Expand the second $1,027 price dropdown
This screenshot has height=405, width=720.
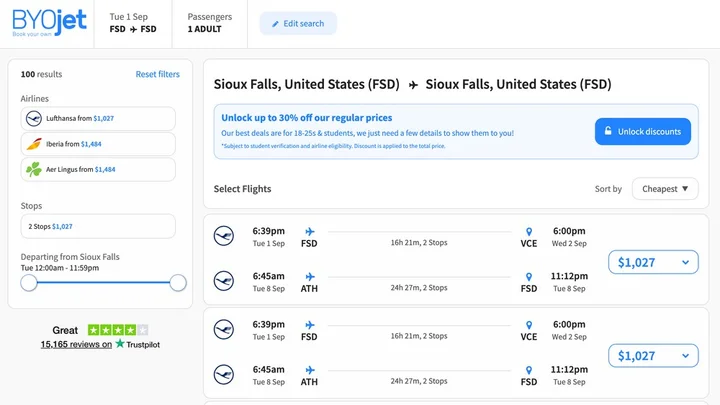coord(653,356)
